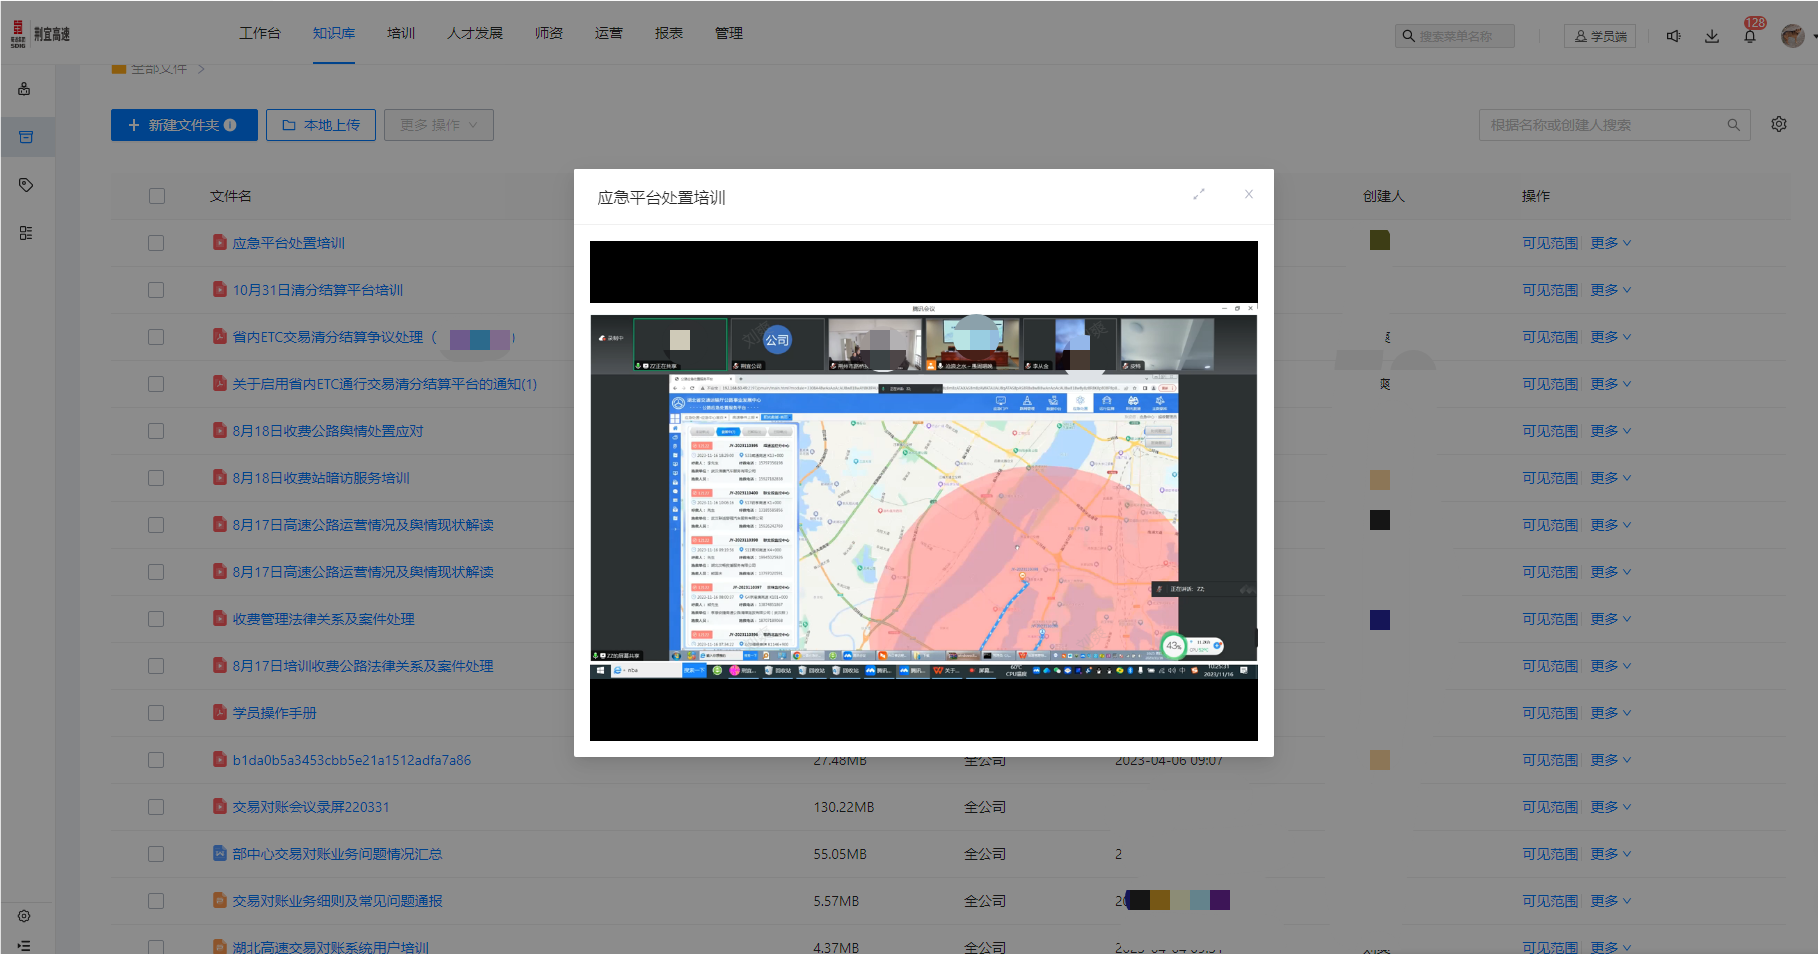Open the download icon in top bar
This screenshot has width=1818, height=954.
[x=1712, y=36]
